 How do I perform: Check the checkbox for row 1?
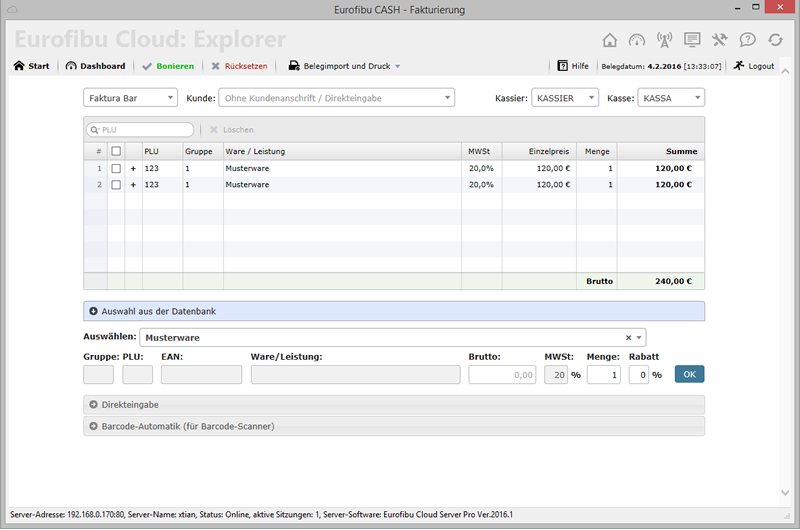point(116,168)
